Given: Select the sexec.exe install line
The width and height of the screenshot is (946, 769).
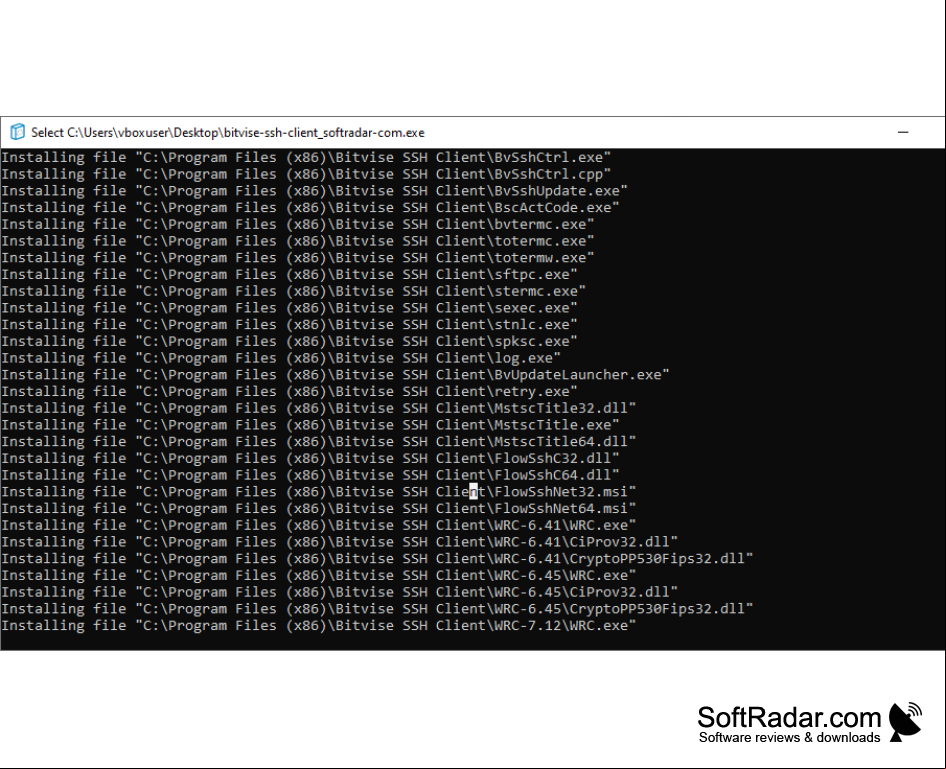Looking at the screenshot, I should click(289, 308).
